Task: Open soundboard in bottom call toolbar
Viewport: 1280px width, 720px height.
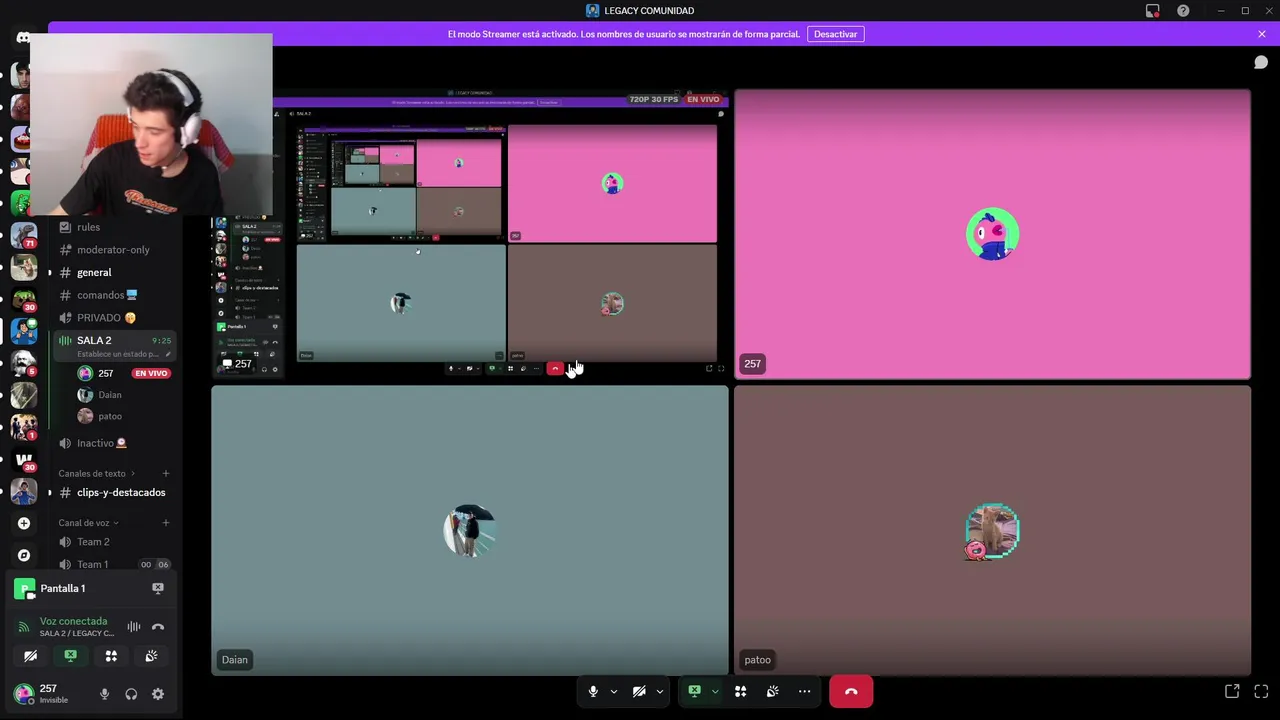Action: coord(772,691)
